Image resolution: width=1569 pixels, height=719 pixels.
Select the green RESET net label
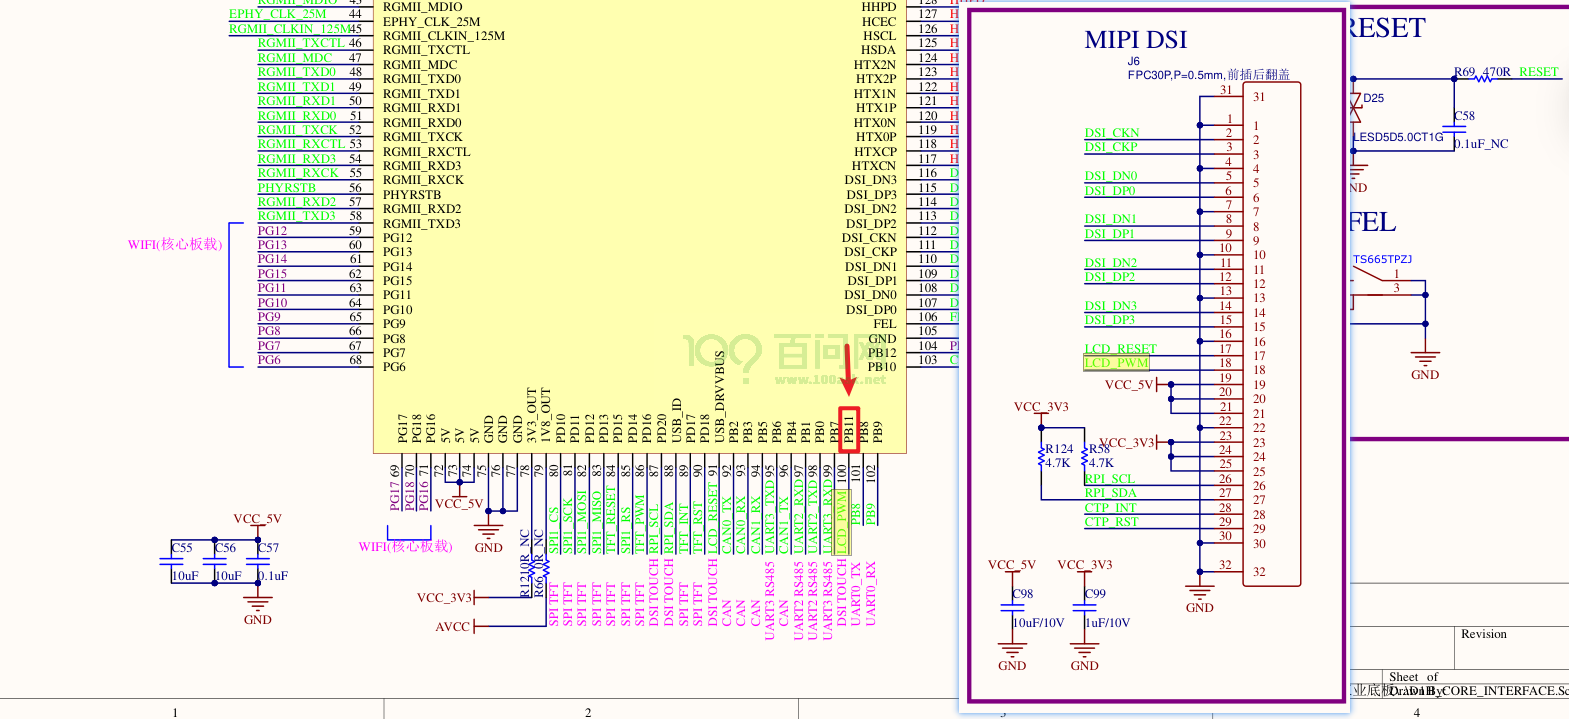point(1538,72)
